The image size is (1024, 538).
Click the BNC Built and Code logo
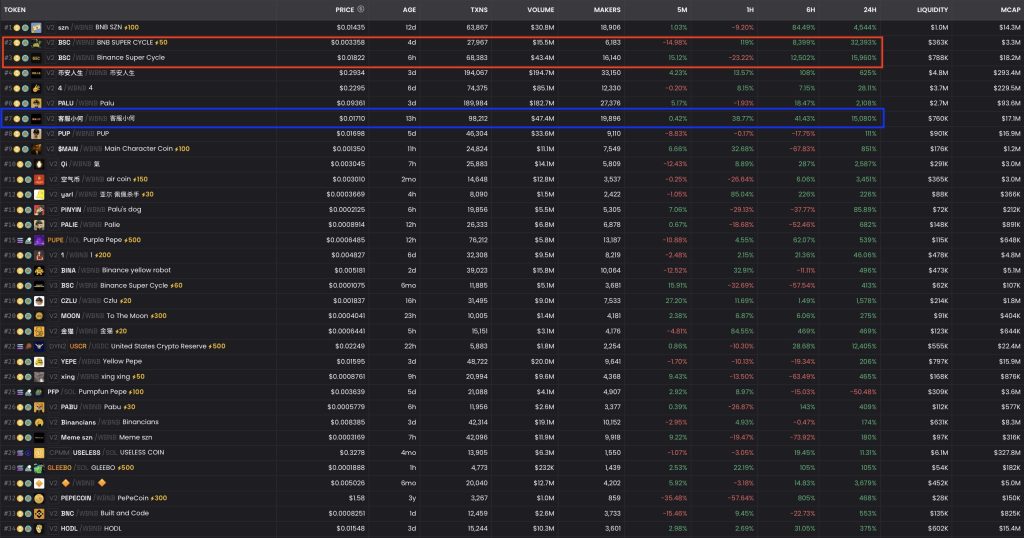[x=37, y=512]
